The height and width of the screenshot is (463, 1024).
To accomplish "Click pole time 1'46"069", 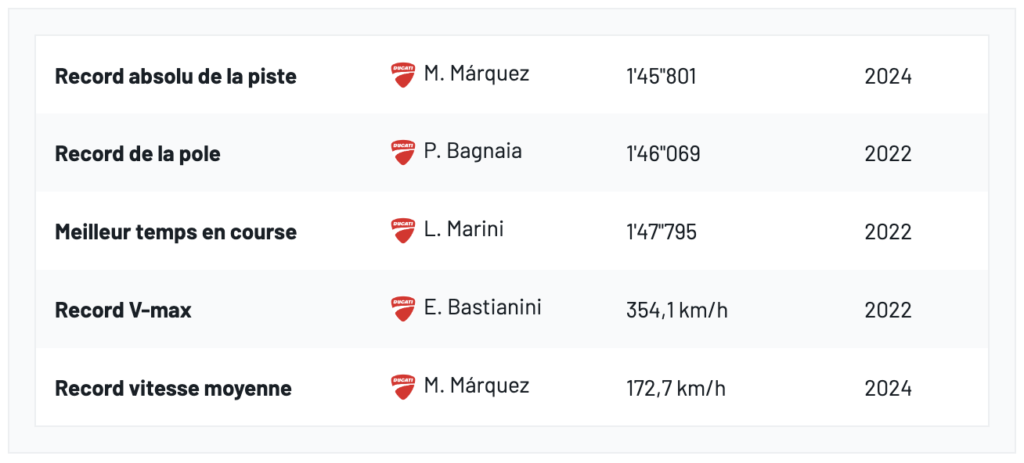I will point(663,154).
